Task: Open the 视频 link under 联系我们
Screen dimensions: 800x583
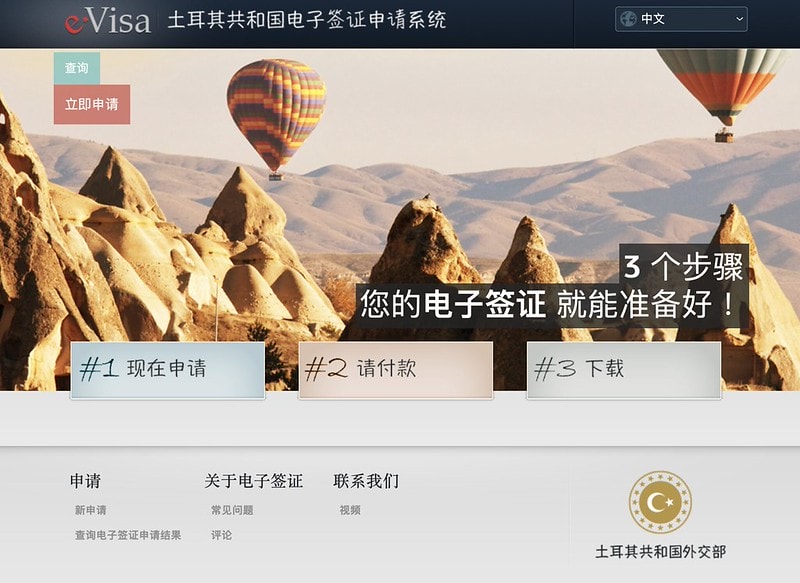Action: [x=350, y=510]
